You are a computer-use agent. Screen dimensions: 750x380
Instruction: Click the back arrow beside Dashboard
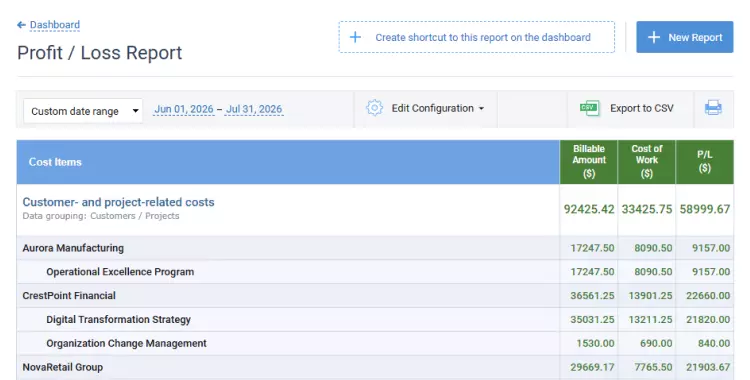(x=21, y=25)
